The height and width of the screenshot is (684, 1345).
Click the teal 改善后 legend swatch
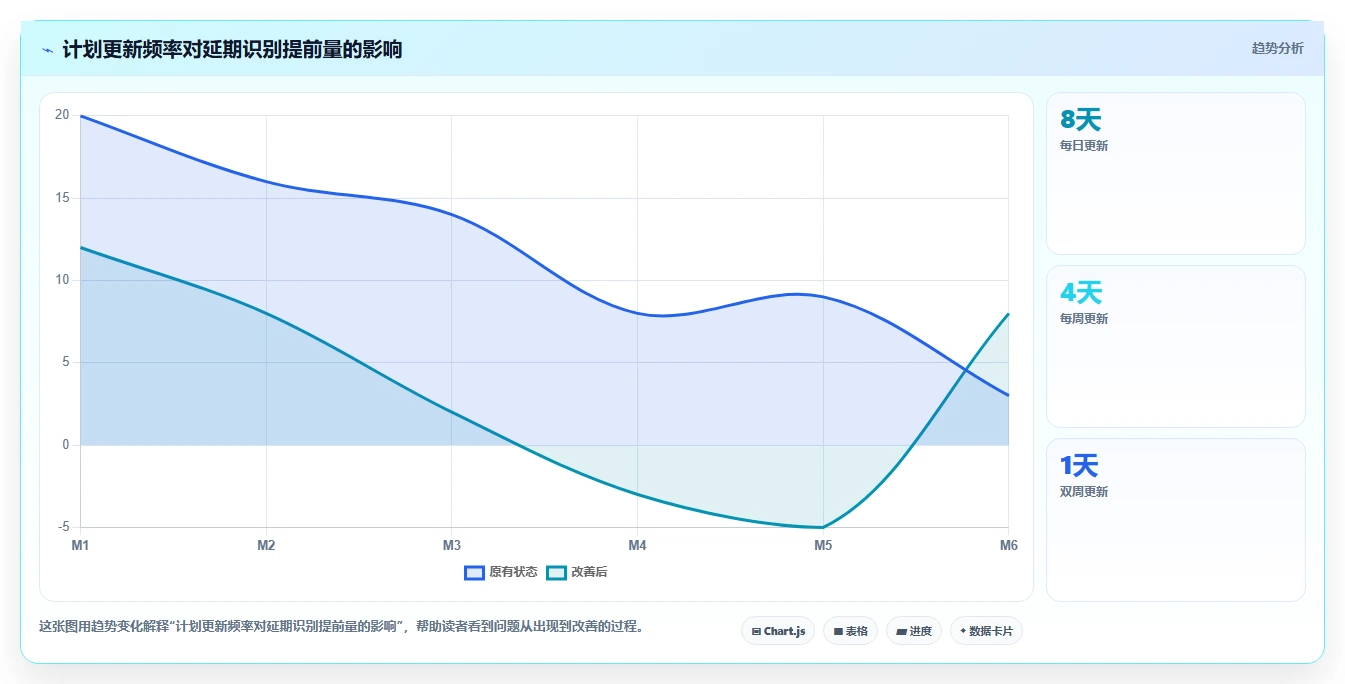[556, 572]
